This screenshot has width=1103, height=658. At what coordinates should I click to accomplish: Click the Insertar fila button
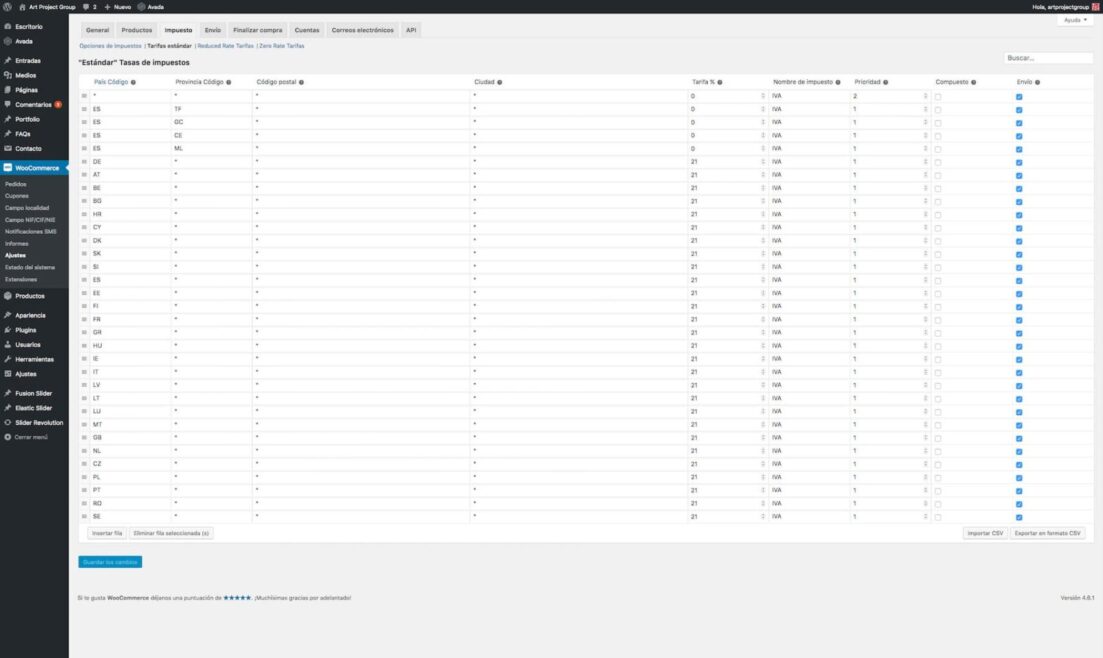click(107, 533)
